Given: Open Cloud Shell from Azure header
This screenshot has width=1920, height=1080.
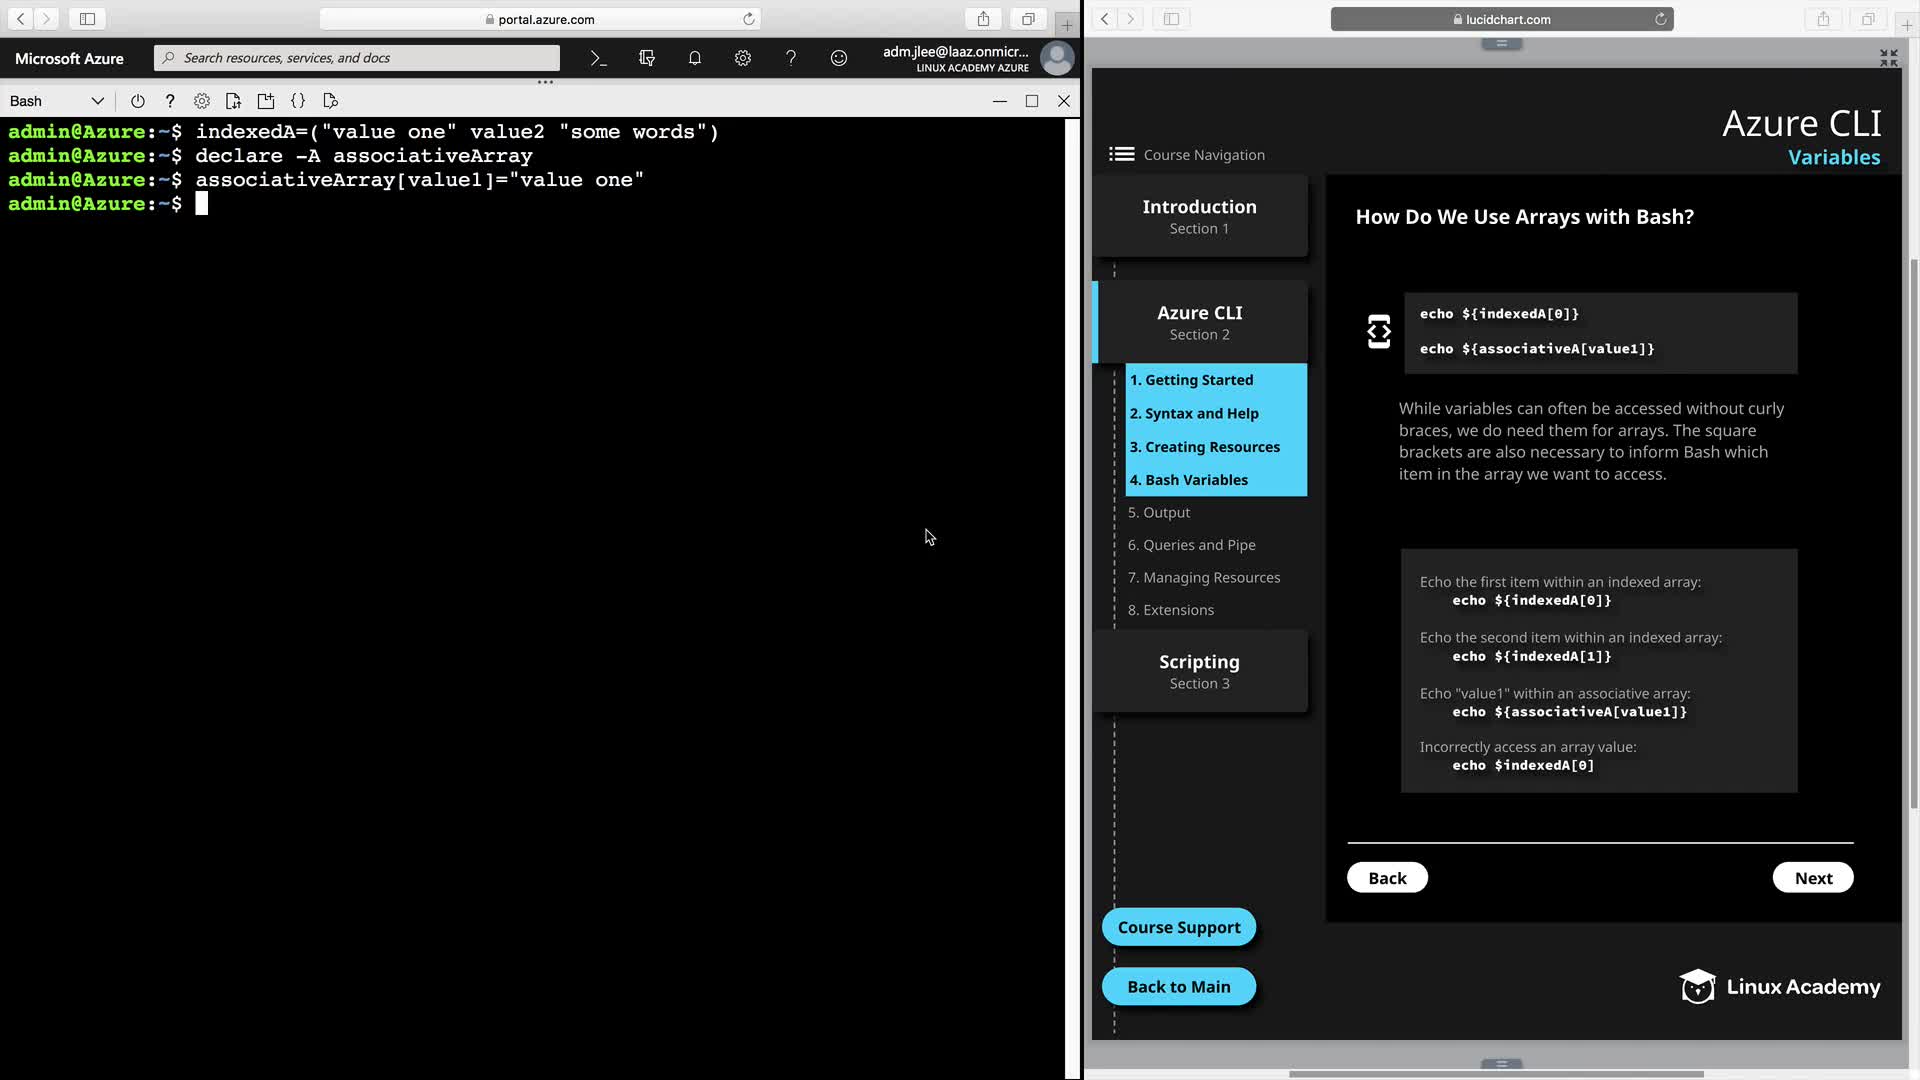Looking at the screenshot, I should click(598, 58).
